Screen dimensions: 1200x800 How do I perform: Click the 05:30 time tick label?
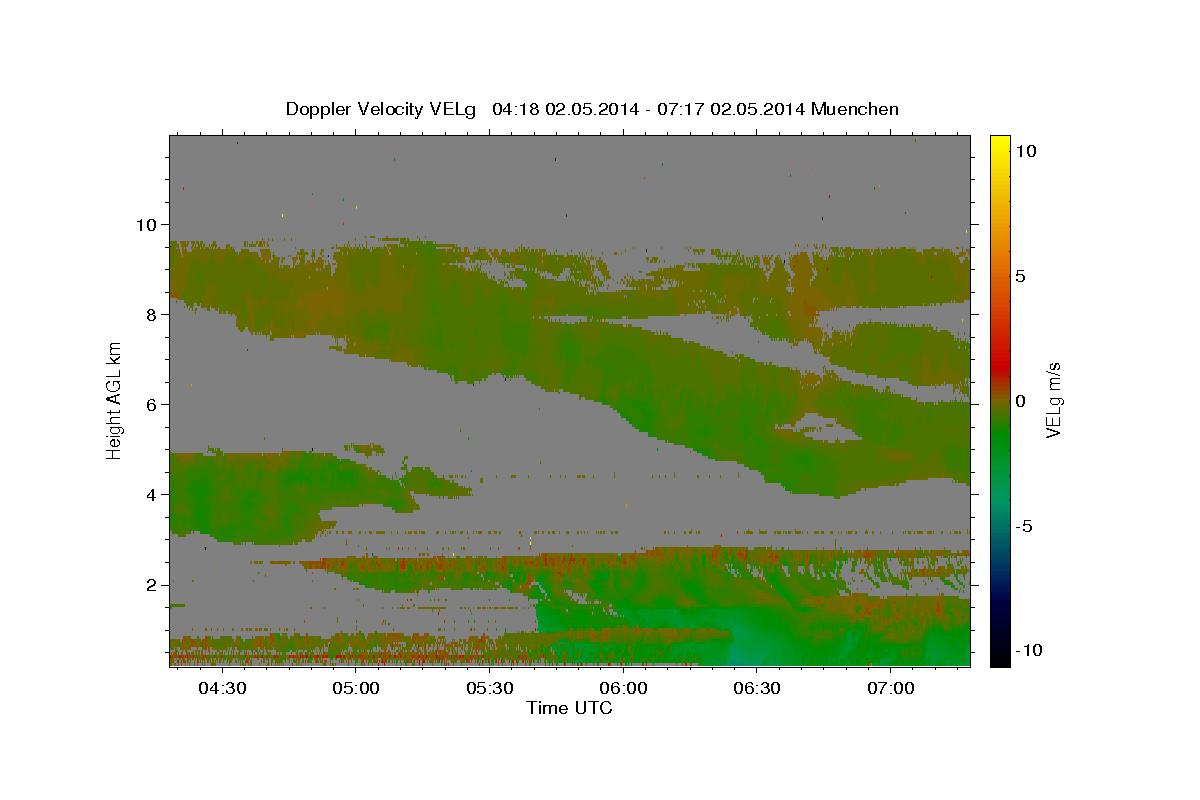490,688
